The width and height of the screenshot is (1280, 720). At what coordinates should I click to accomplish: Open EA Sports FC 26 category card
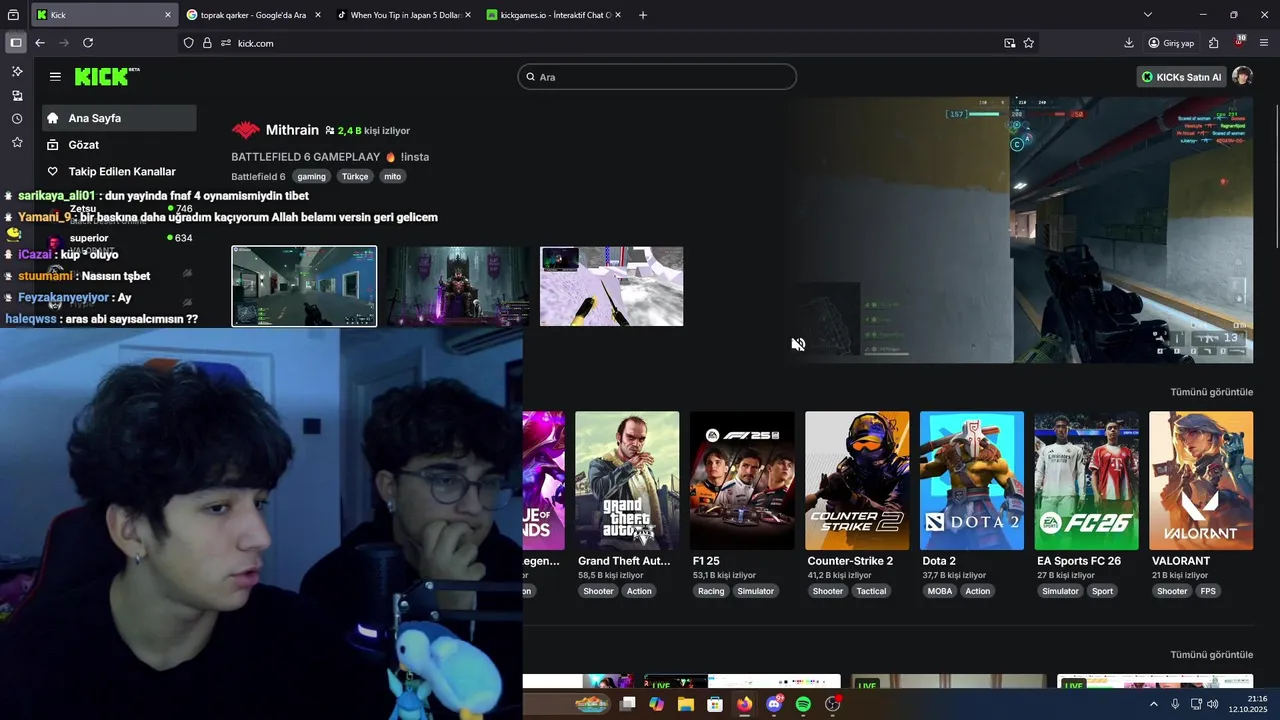(1086, 481)
